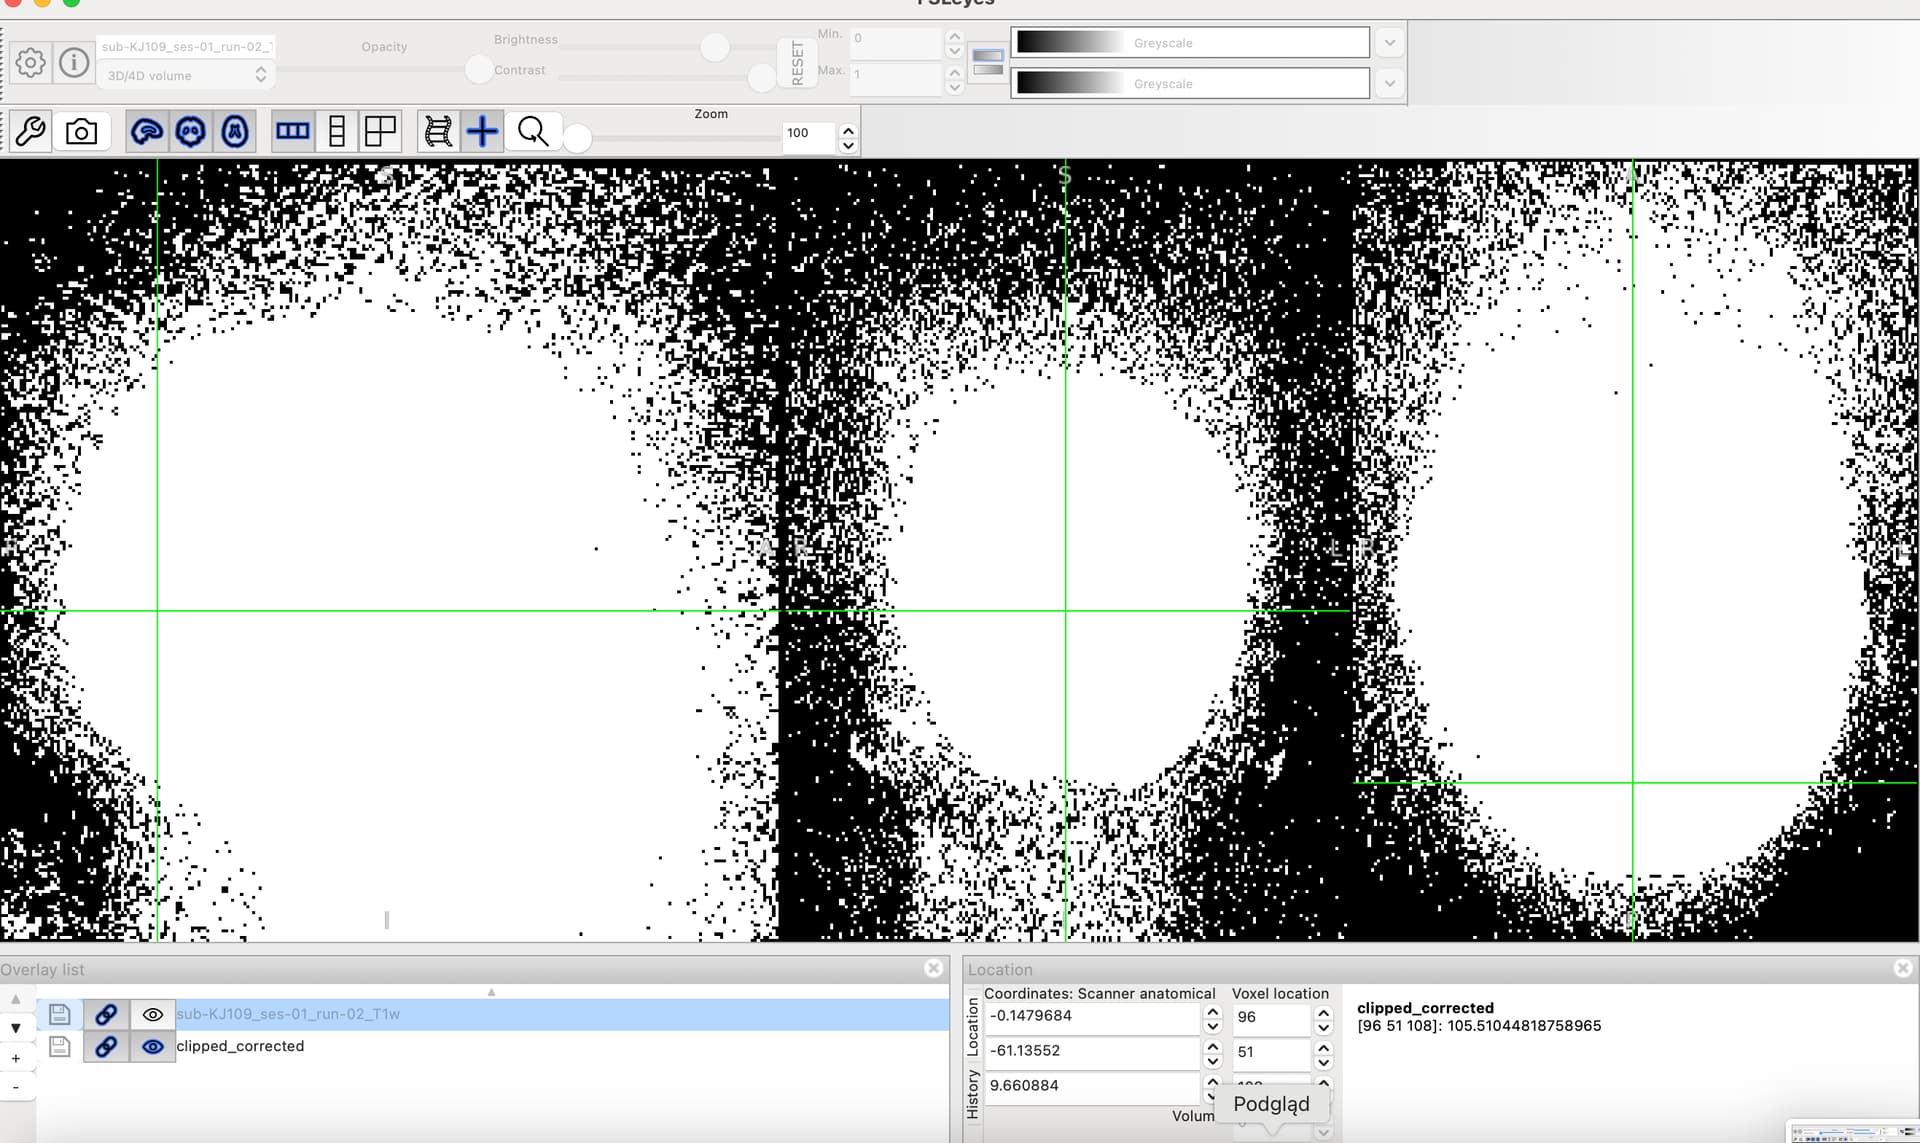The height and width of the screenshot is (1143, 1920).
Task: Increase the X world coordinate
Action: point(1213,1011)
